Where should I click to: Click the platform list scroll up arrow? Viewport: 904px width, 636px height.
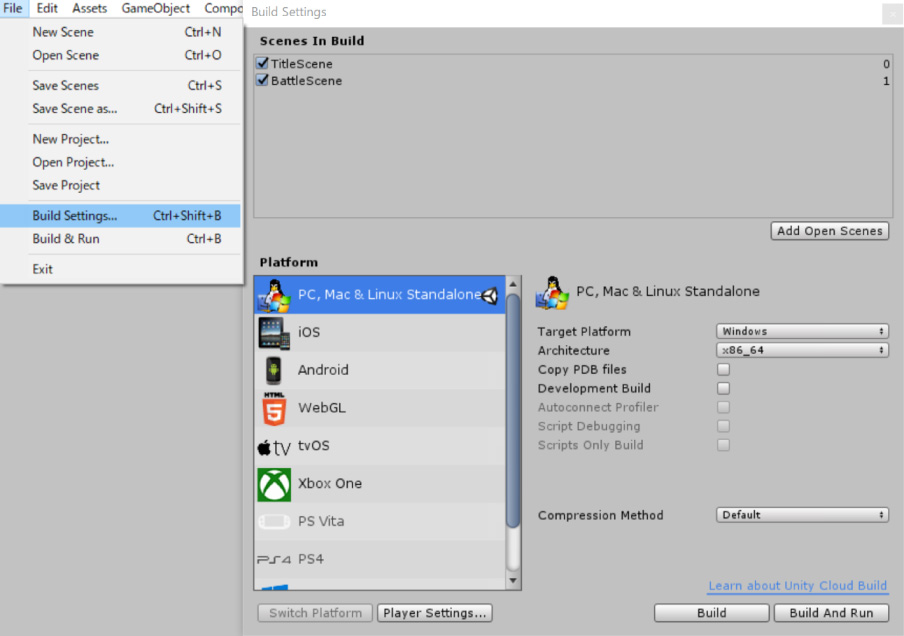513,284
